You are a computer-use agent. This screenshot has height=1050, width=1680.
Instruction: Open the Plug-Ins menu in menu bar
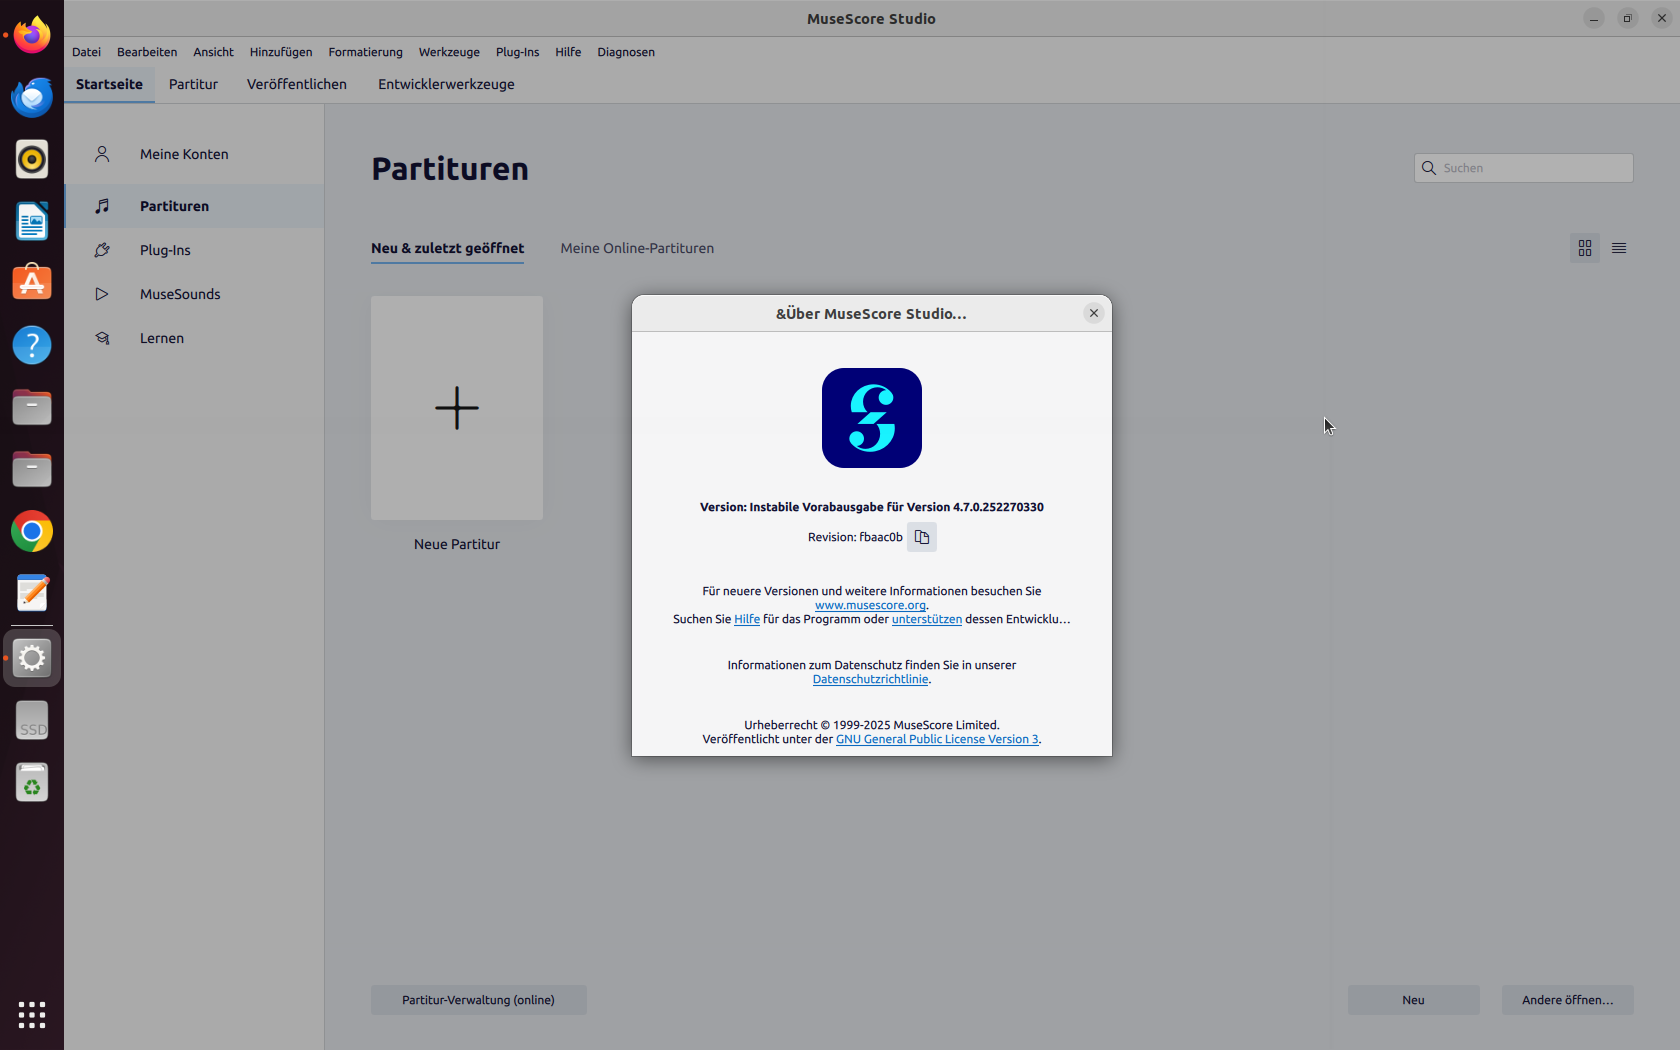(517, 52)
